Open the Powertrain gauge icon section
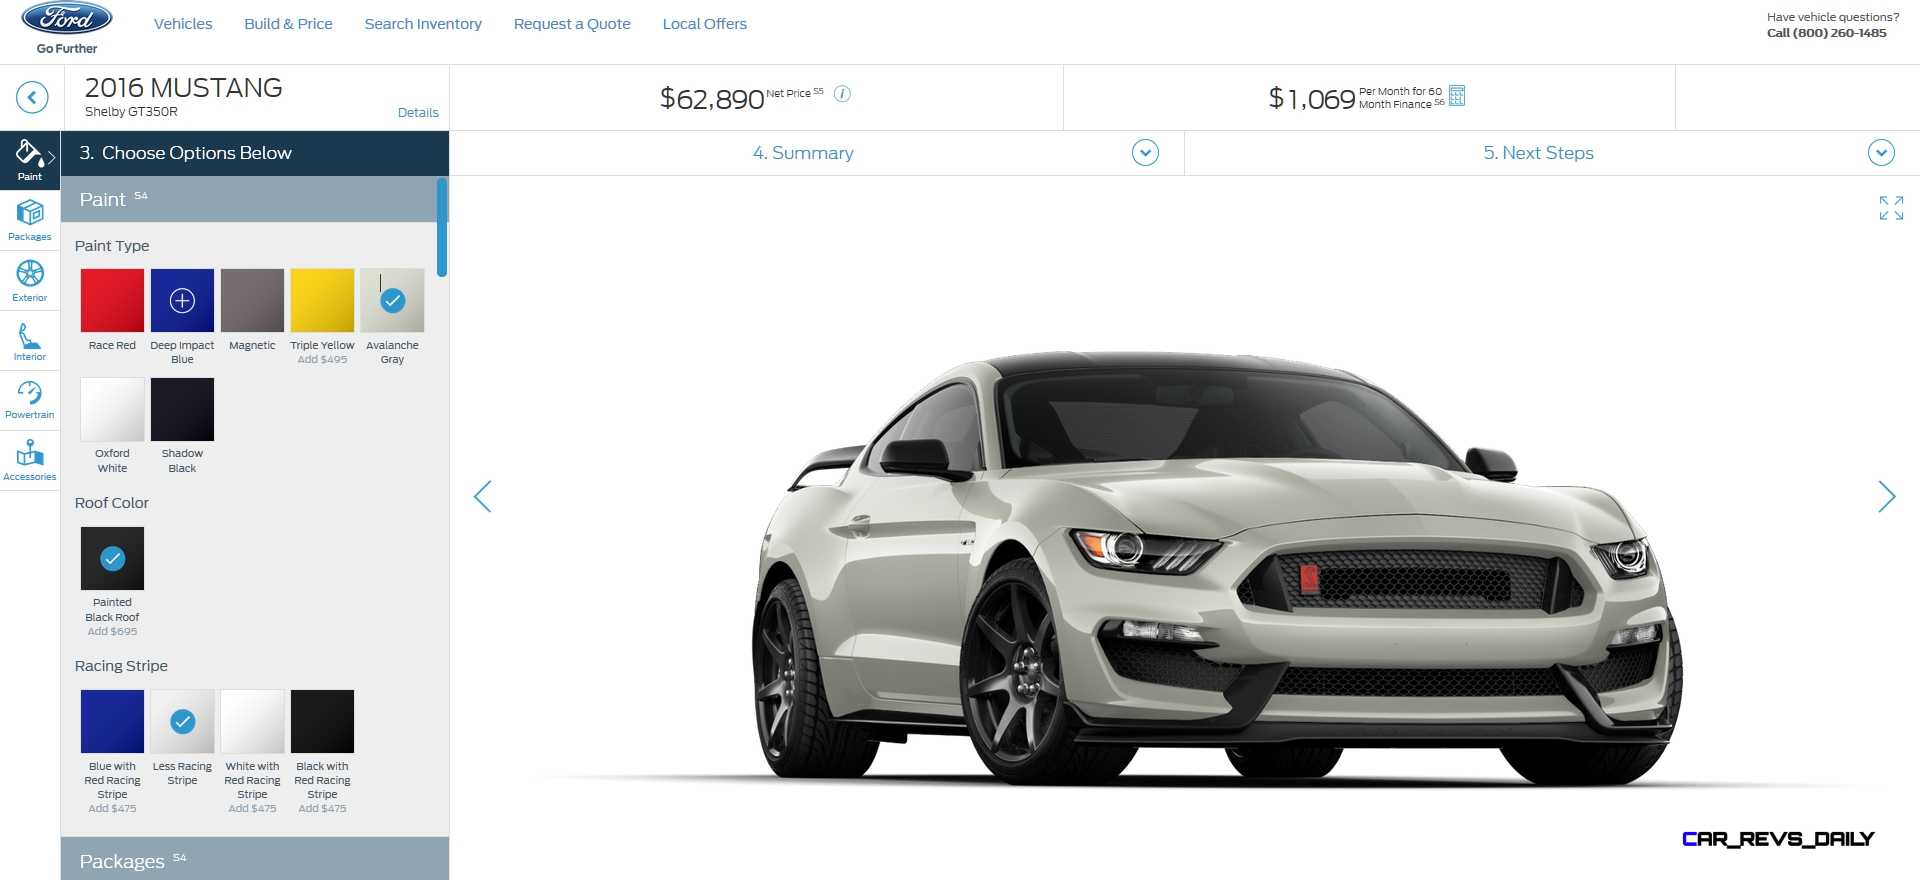The height and width of the screenshot is (880, 1920). [30, 400]
